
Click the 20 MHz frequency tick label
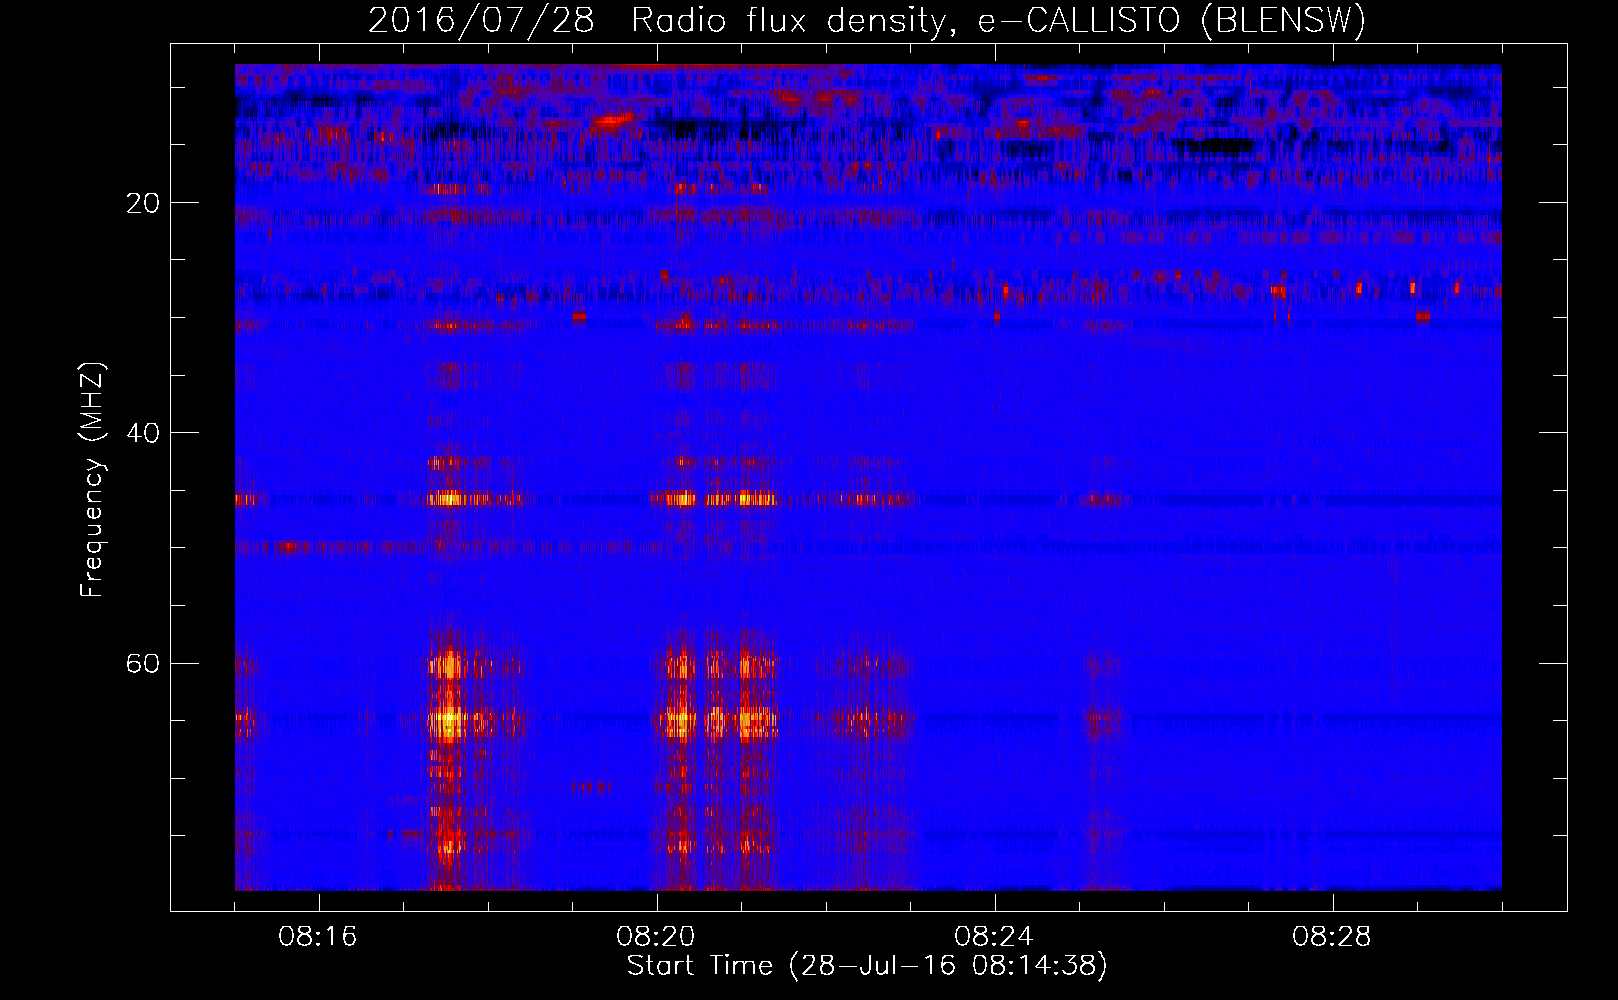(x=144, y=203)
